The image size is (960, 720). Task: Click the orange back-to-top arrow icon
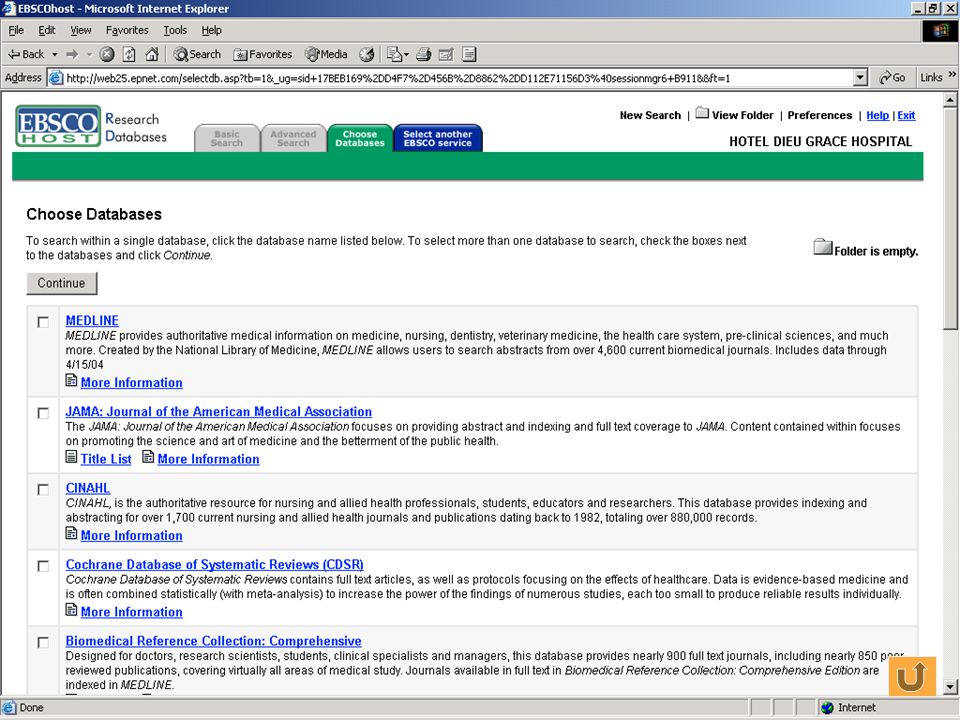pyautogui.click(x=912, y=676)
